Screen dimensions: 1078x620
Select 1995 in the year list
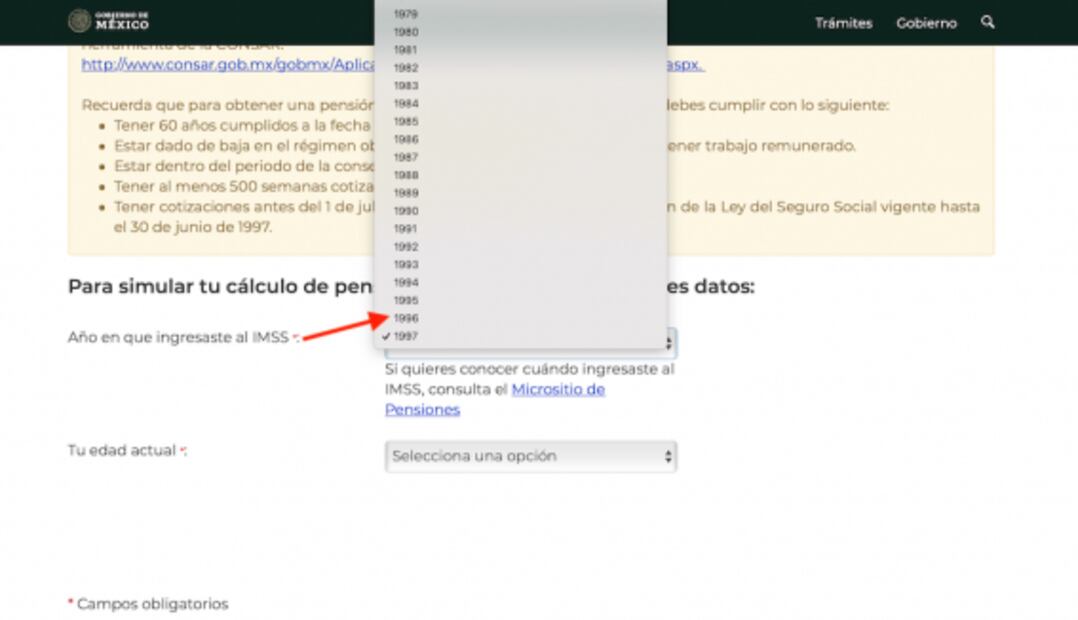point(406,300)
